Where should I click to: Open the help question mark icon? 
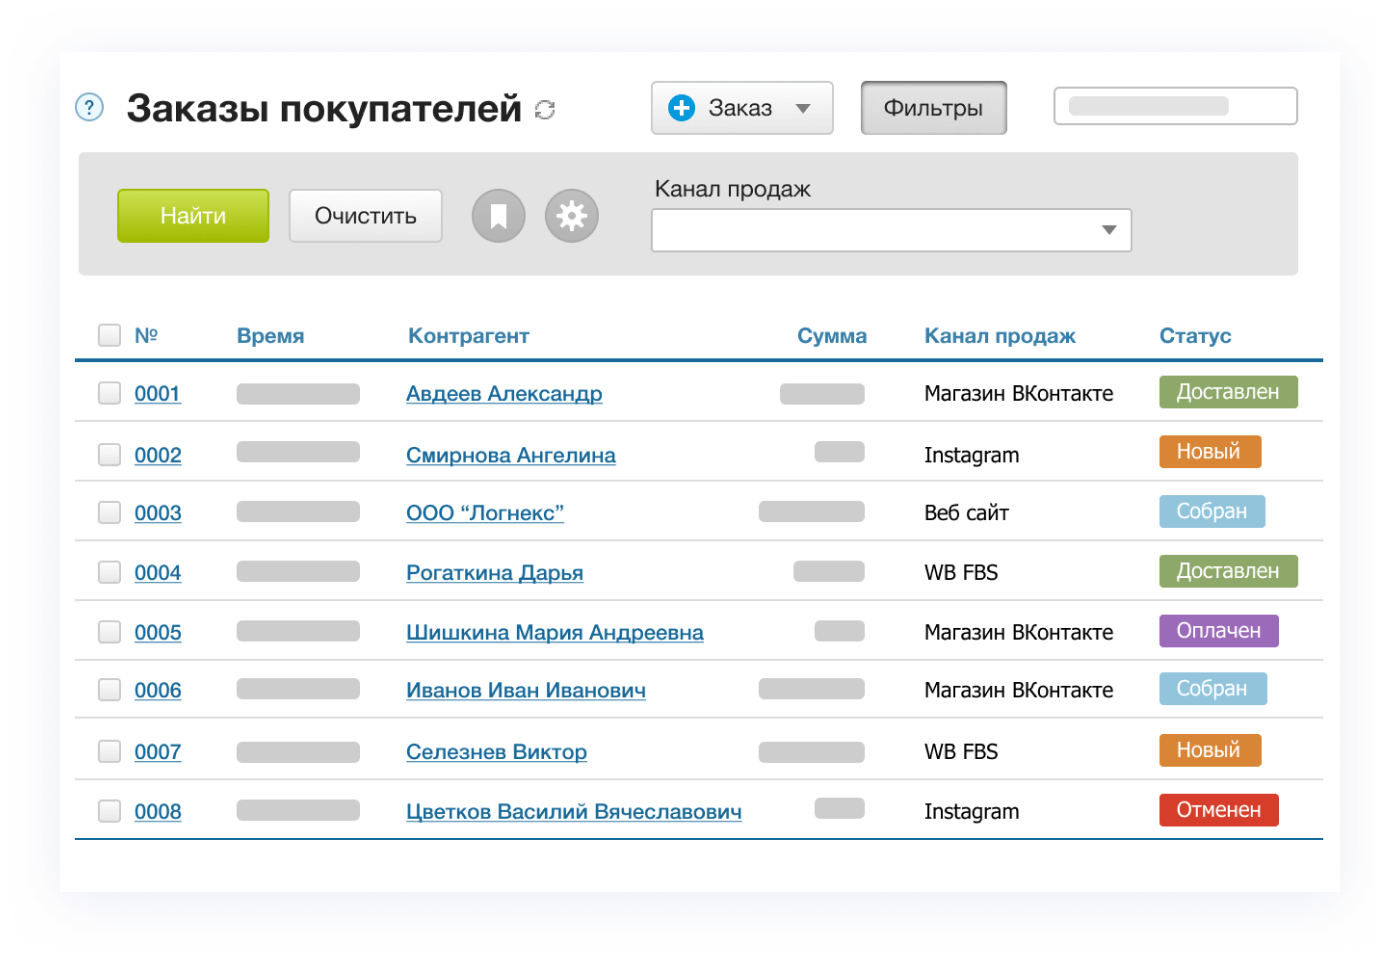click(89, 107)
